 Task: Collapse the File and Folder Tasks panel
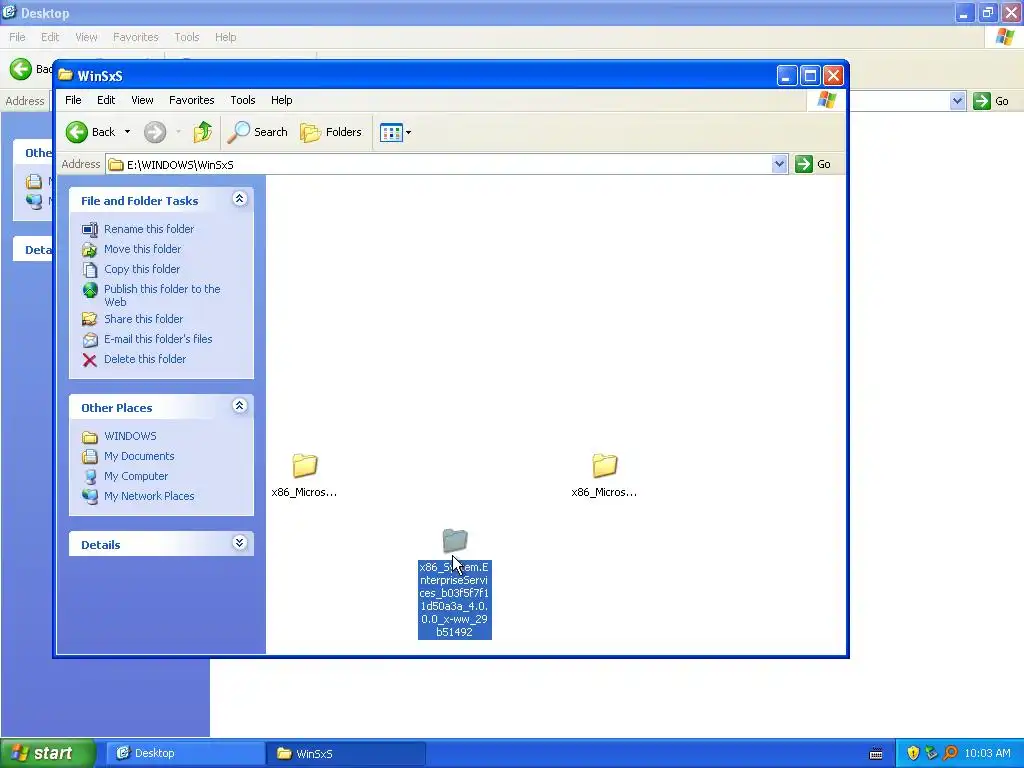tap(240, 199)
